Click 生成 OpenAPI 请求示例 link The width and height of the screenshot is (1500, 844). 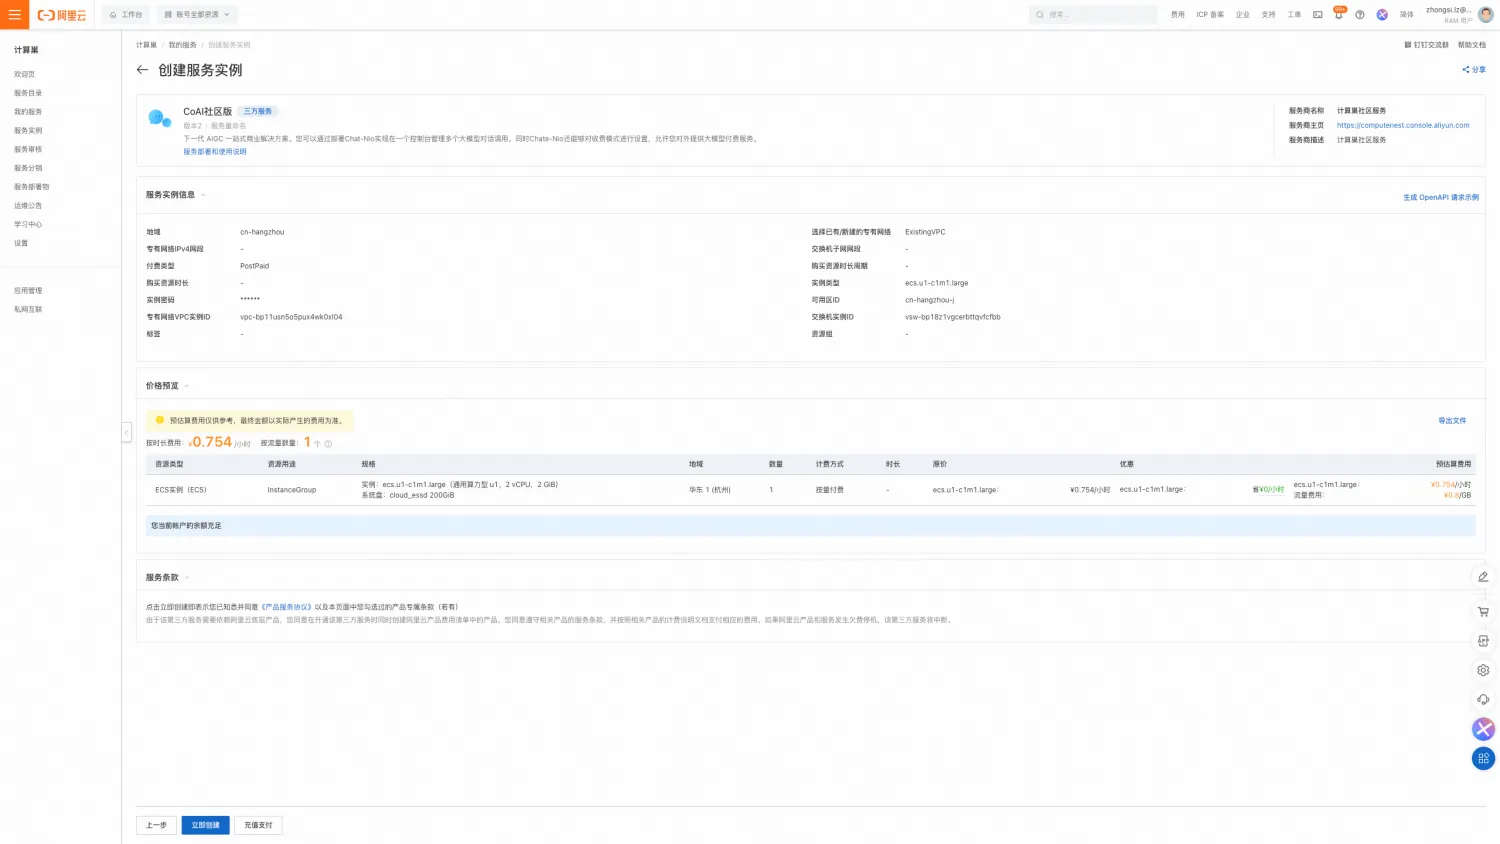coord(1441,198)
